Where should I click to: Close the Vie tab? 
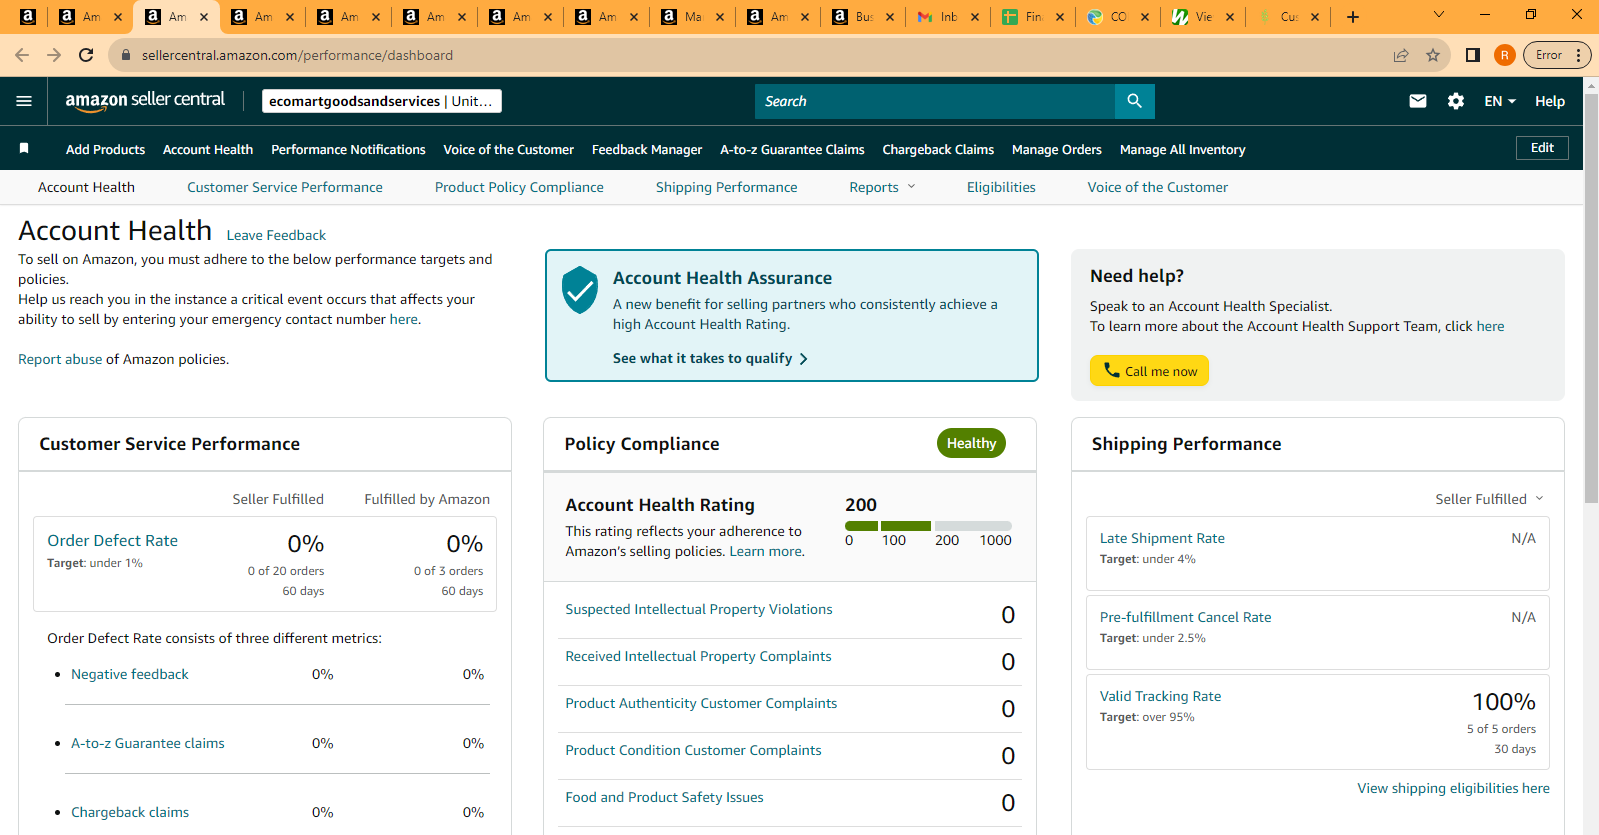(1230, 17)
